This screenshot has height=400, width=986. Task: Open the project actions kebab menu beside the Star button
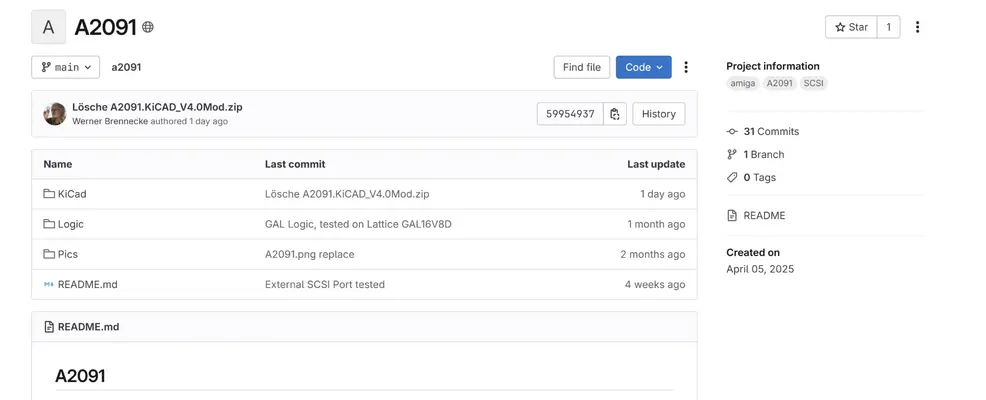[917, 27]
